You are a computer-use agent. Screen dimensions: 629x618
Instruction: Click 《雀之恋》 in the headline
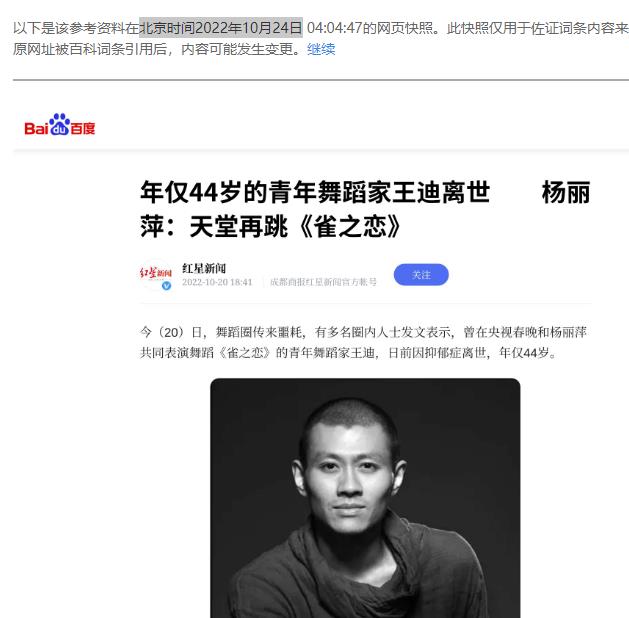tap(350, 227)
